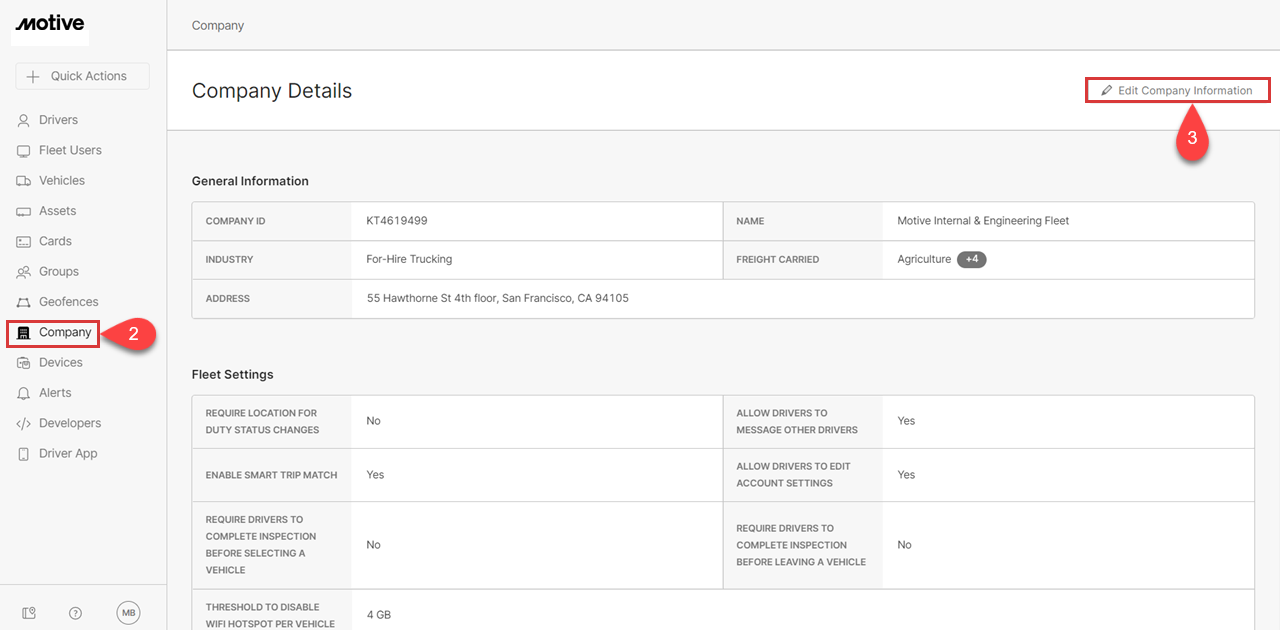Click the Driver App phone icon
The image size is (1280, 630).
(x=23, y=454)
